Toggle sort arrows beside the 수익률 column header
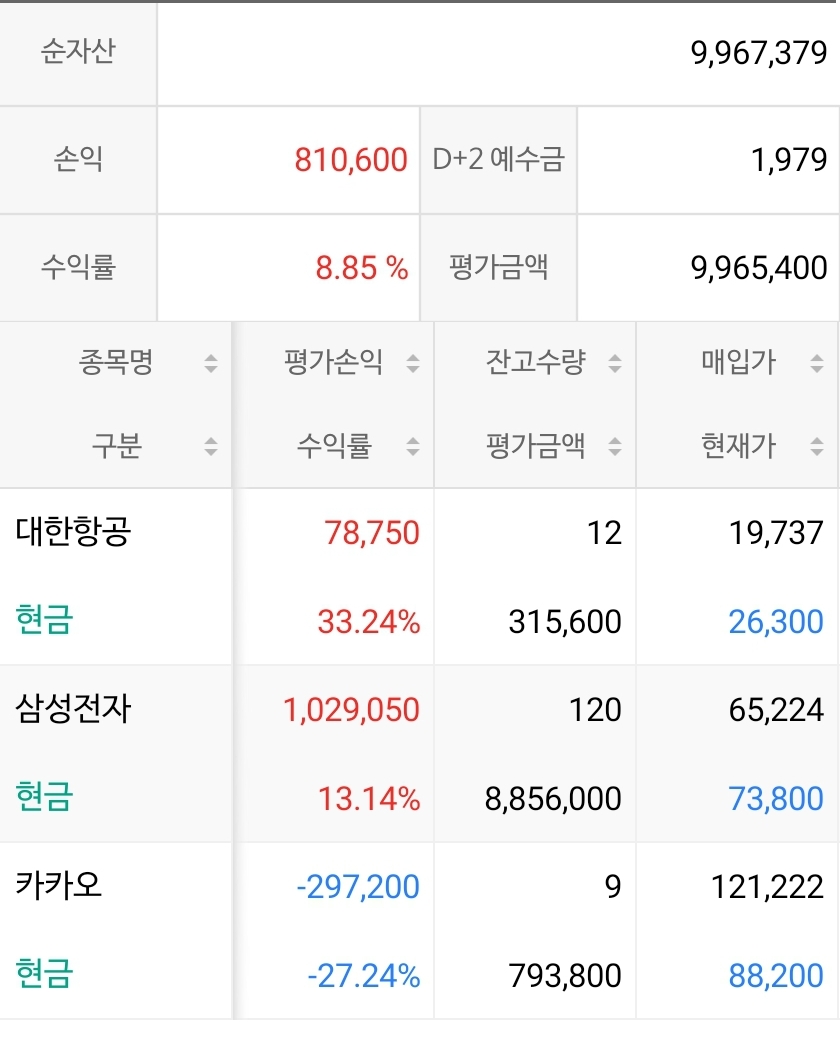 click(x=412, y=446)
